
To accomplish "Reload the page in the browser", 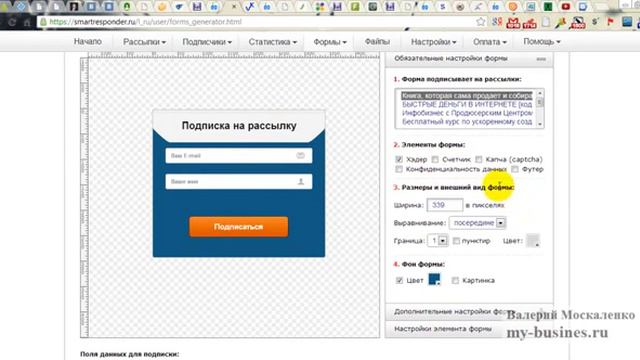I will (11, 22).
